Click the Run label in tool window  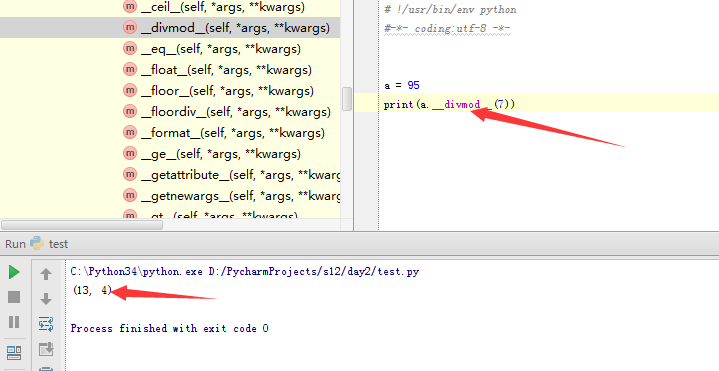[15, 244]
